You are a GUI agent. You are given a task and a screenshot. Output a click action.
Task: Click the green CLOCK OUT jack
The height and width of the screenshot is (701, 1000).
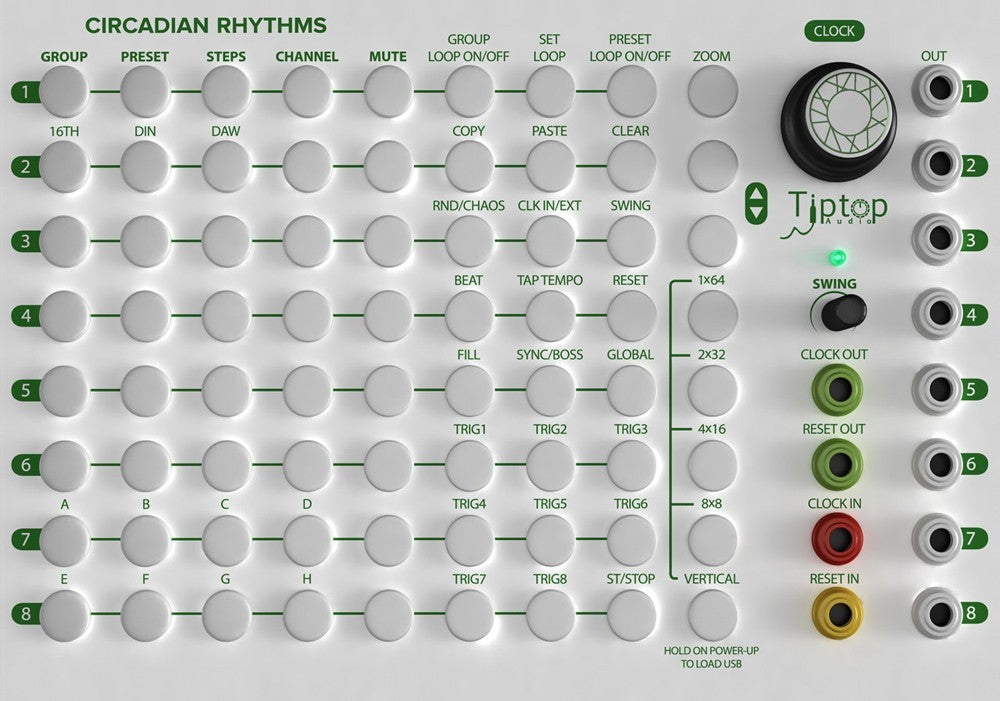point(837,389)
